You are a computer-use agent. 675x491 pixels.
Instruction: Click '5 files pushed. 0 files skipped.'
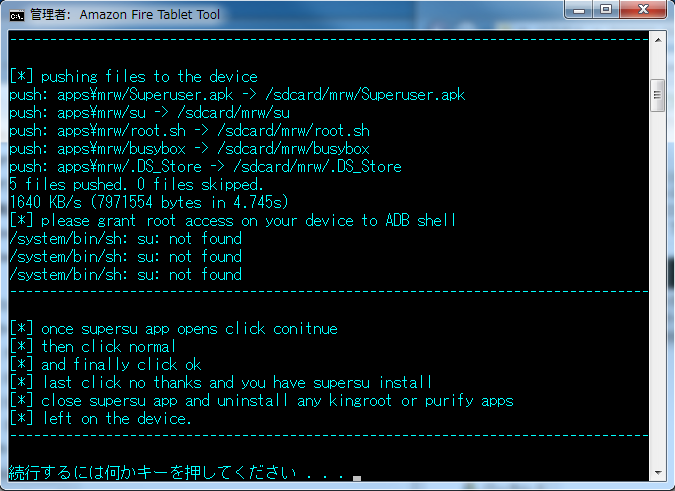(136, 185)
